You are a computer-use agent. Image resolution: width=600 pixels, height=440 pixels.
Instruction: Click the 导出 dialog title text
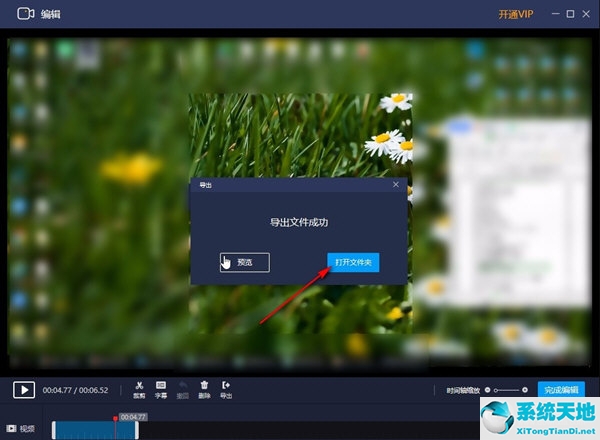(205, 185)
